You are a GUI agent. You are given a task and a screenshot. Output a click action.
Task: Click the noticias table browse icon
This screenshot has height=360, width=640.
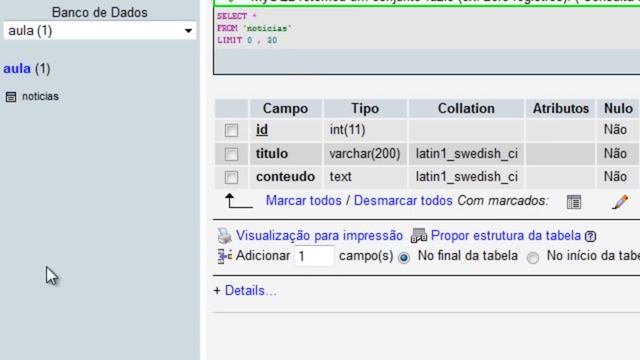11,97
